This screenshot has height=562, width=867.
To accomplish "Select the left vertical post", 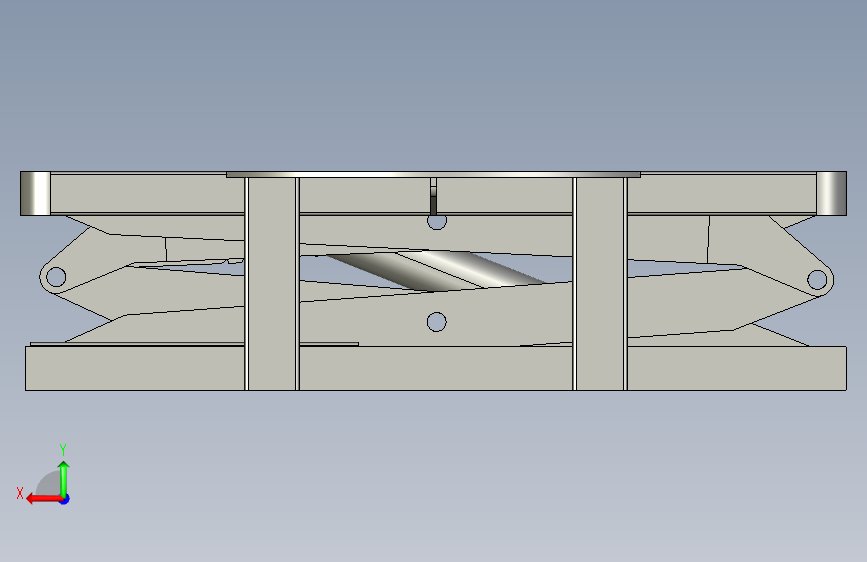I will click(x=272, y=284).
